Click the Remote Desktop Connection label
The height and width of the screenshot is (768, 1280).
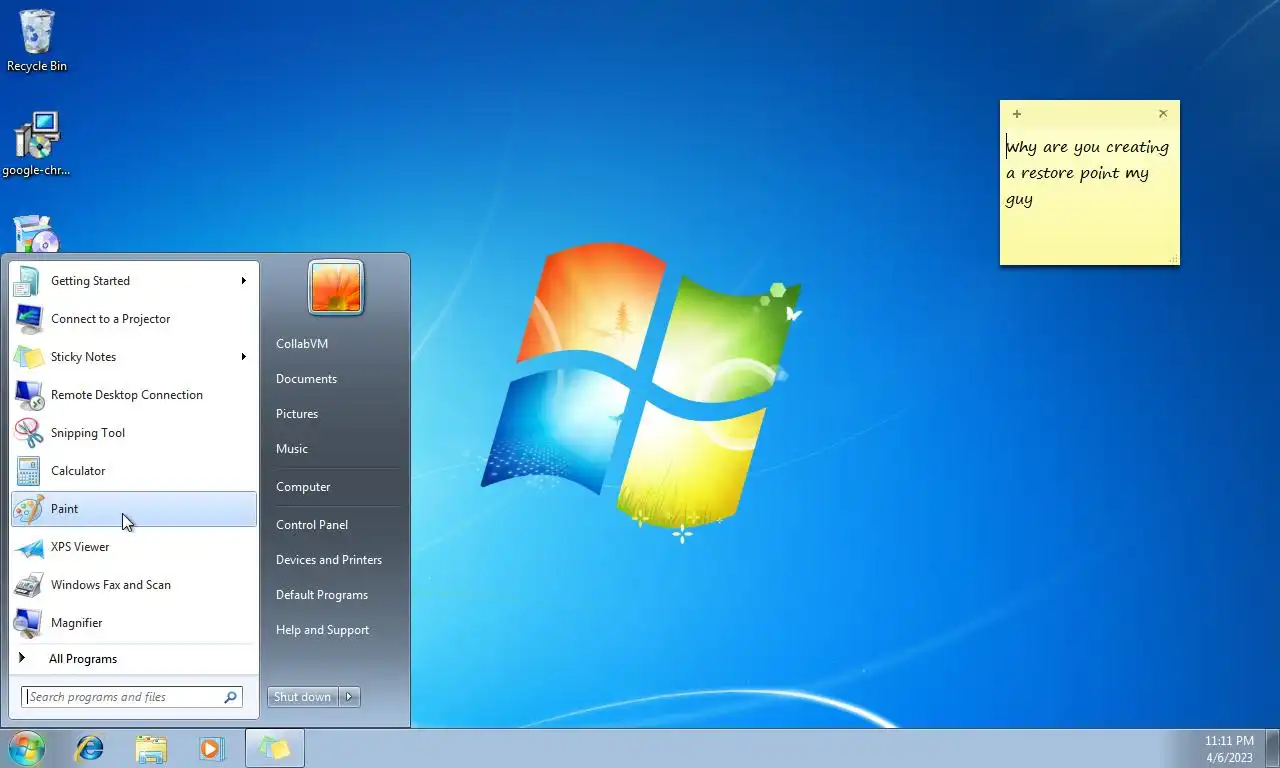127,395
